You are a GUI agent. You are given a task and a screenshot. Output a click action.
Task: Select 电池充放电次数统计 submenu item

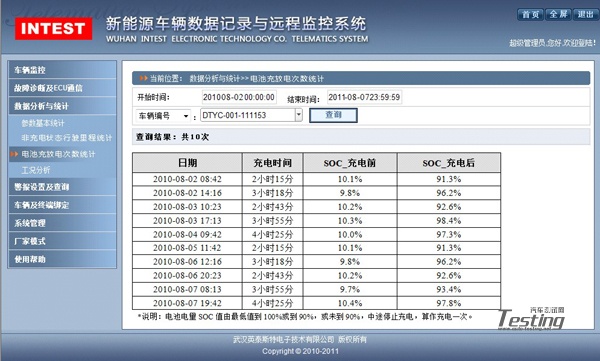tap(58, 154)
